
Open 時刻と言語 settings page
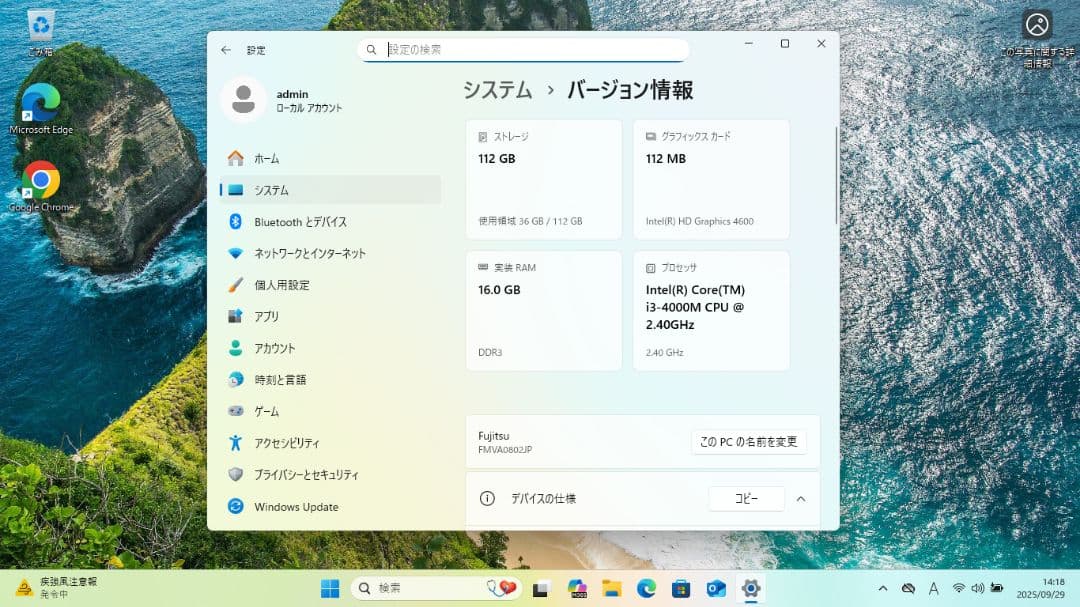coord(331,380)
